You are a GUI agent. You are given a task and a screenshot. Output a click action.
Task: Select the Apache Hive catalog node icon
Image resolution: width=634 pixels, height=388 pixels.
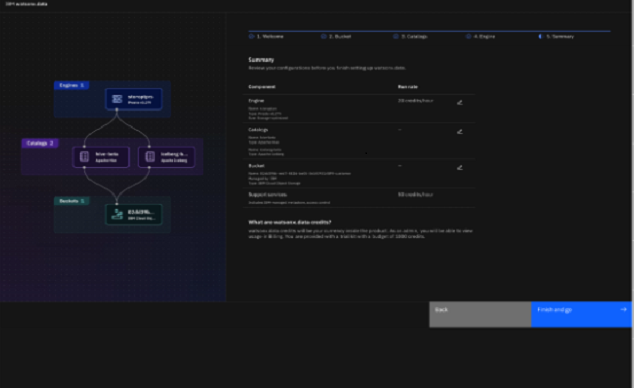(x=84, y=157)
